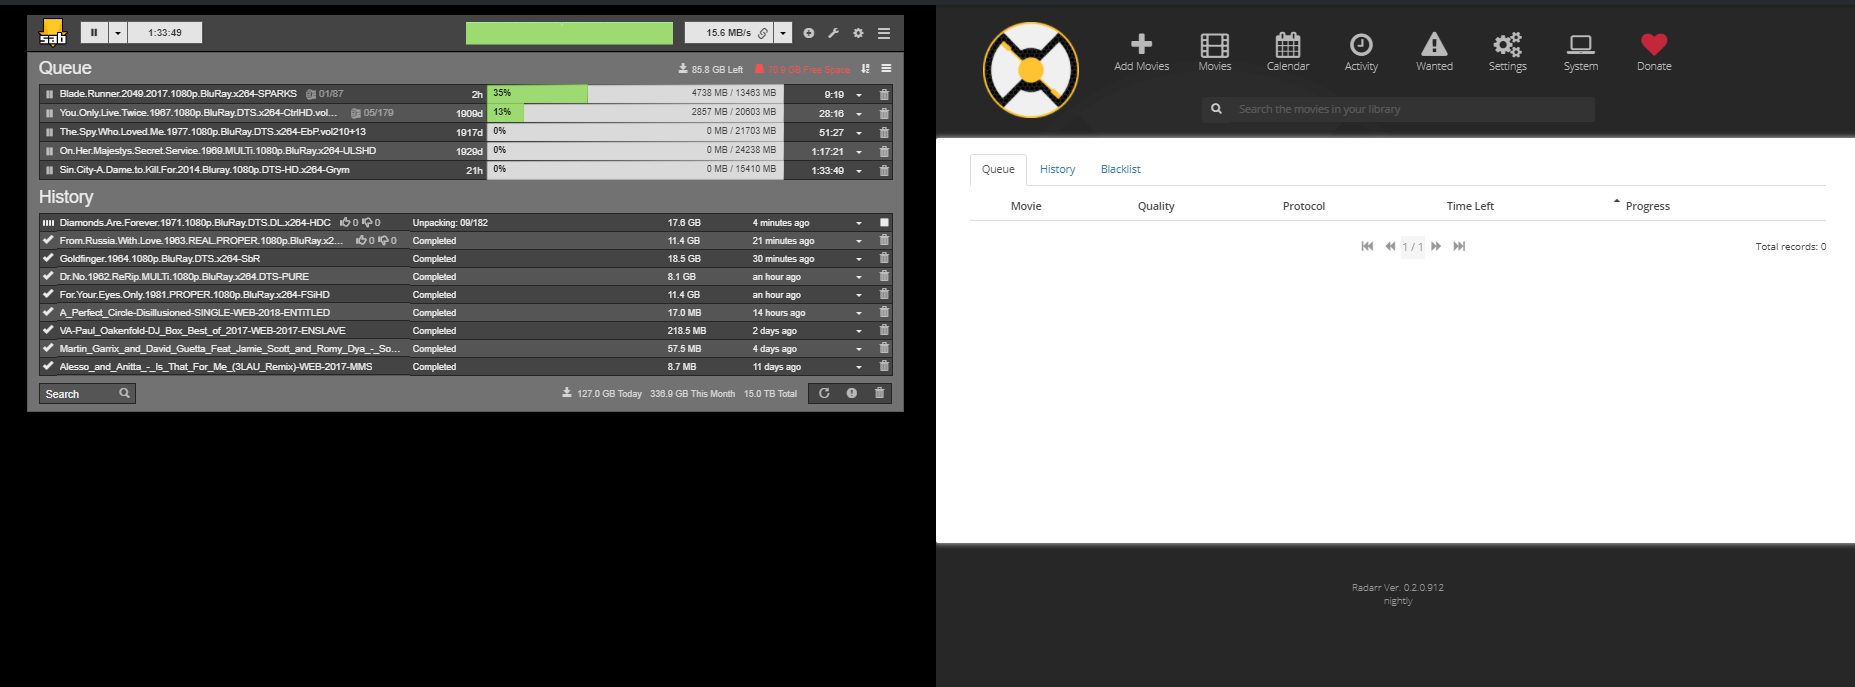Open Radarr Settings
Screen dimensions: 1855x687
point(1508,52)
